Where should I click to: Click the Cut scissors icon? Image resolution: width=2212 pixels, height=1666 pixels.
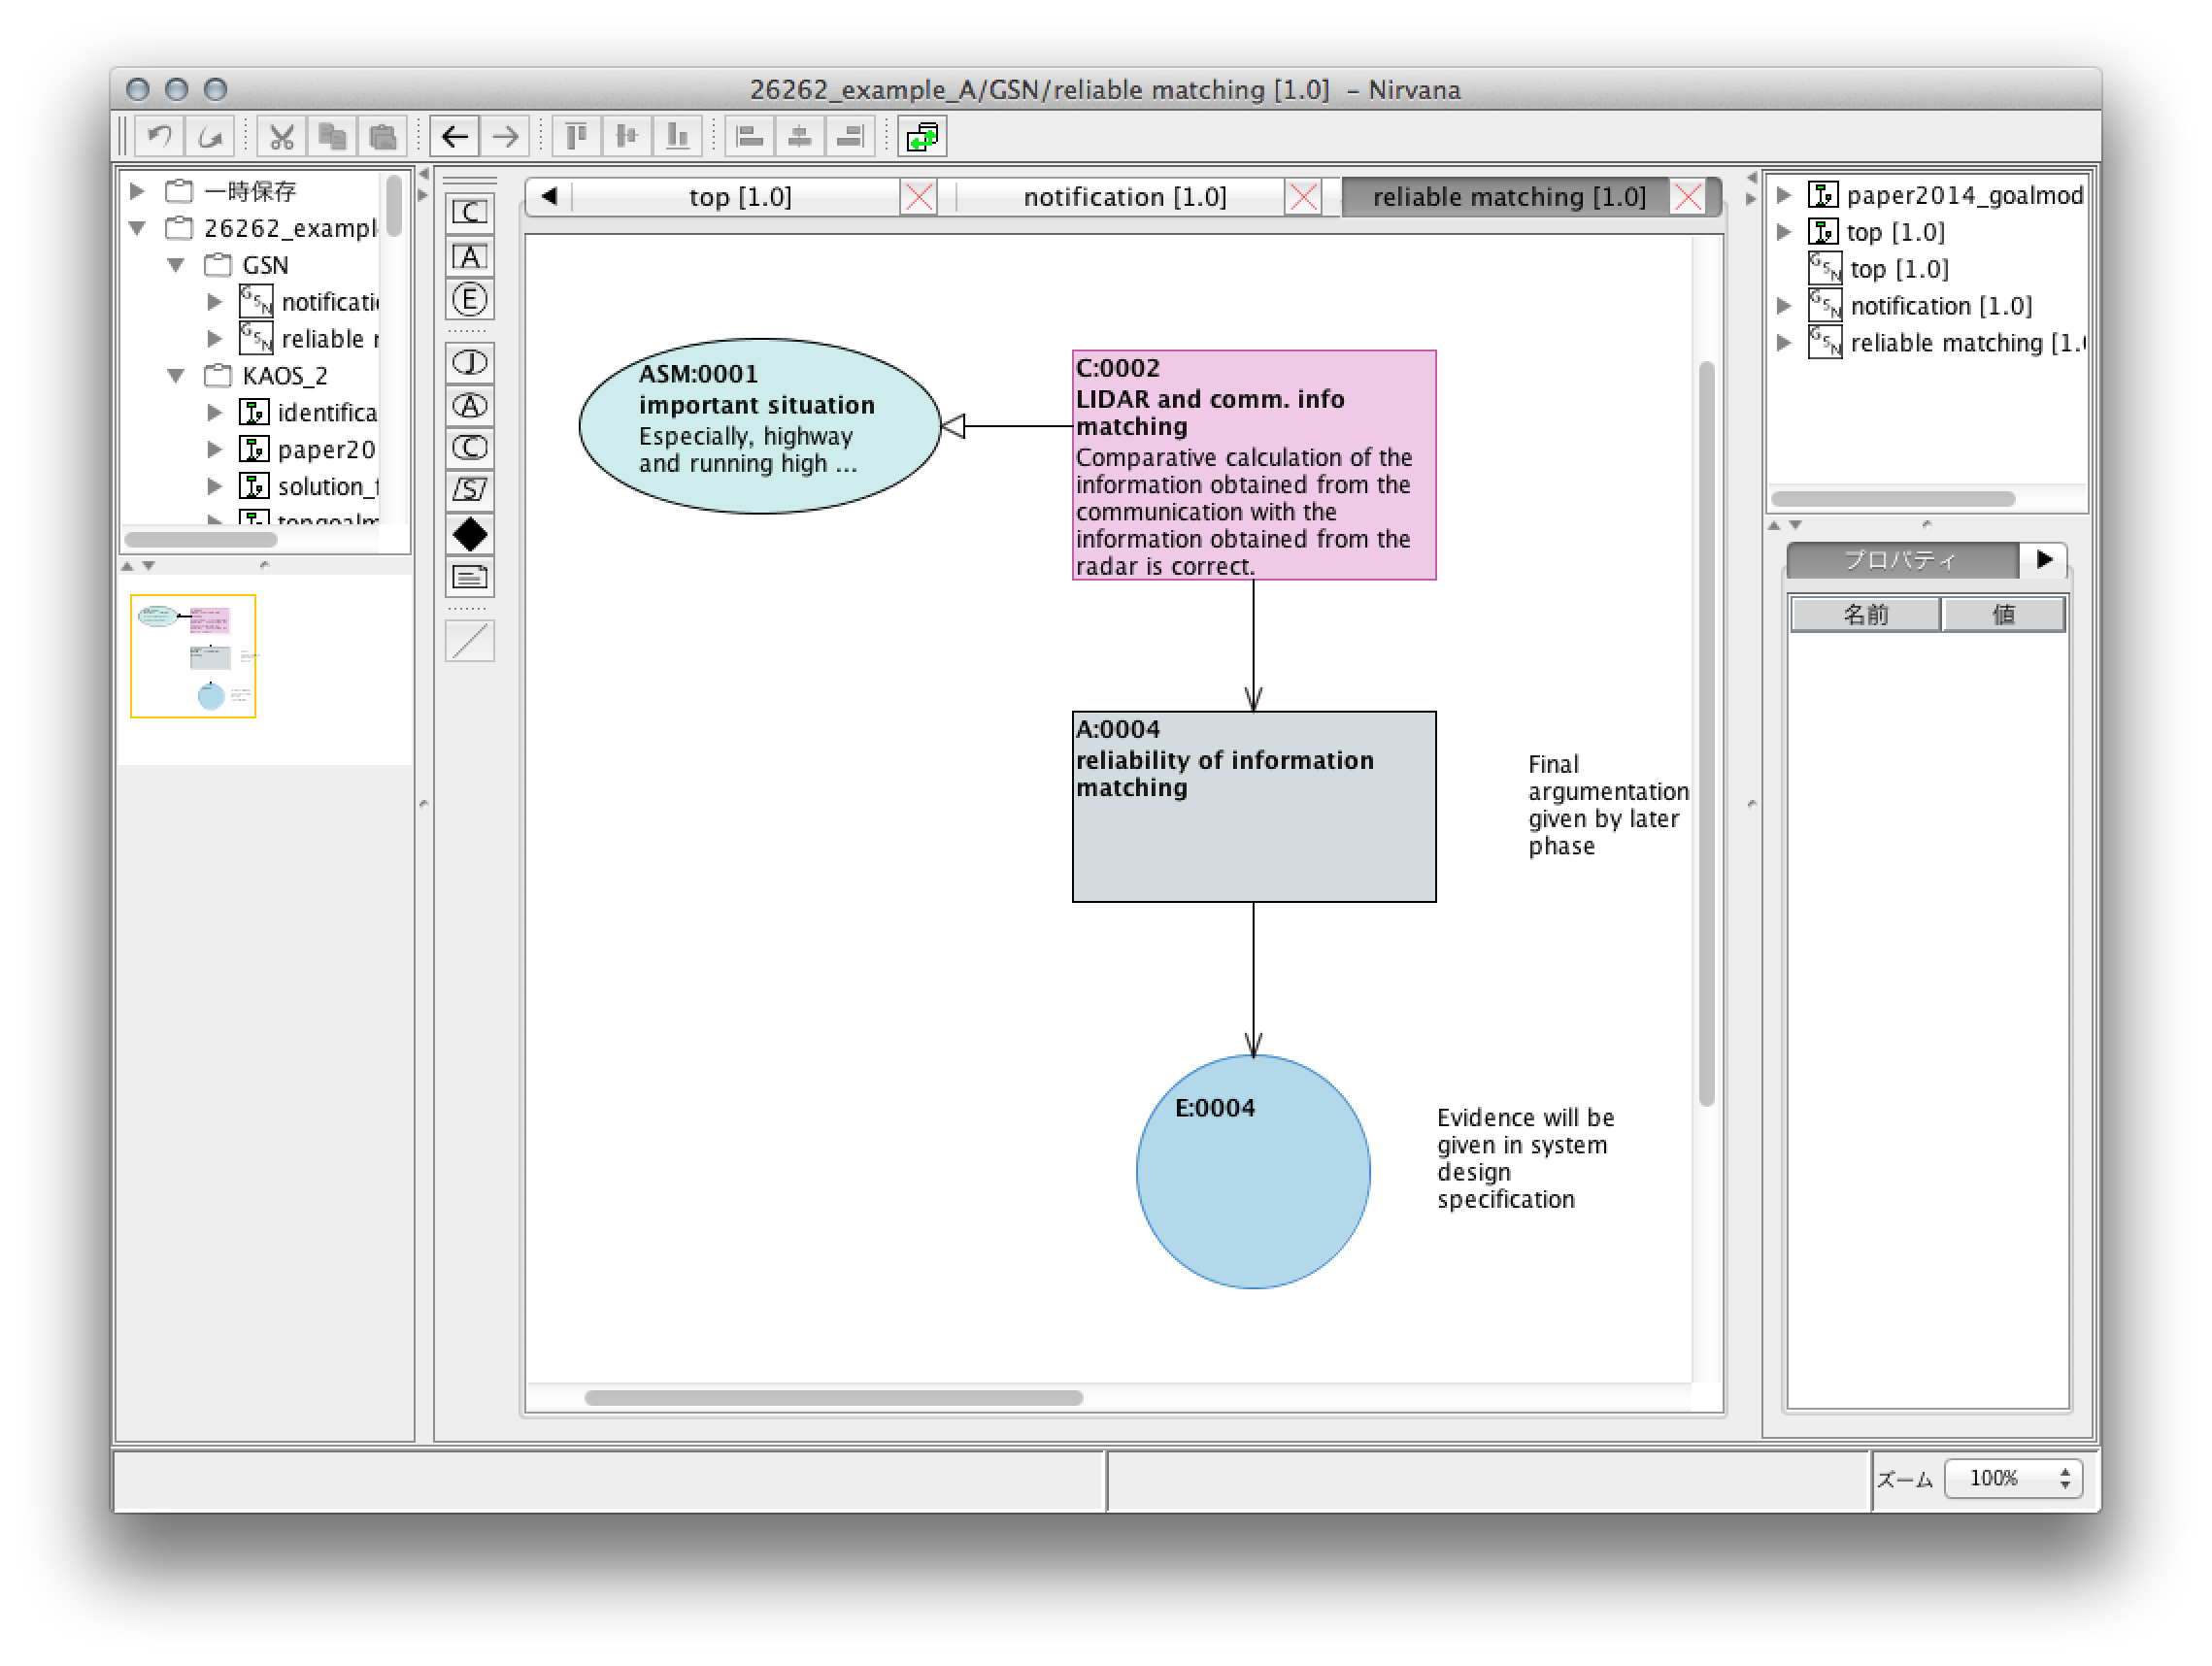pos(282,136)
